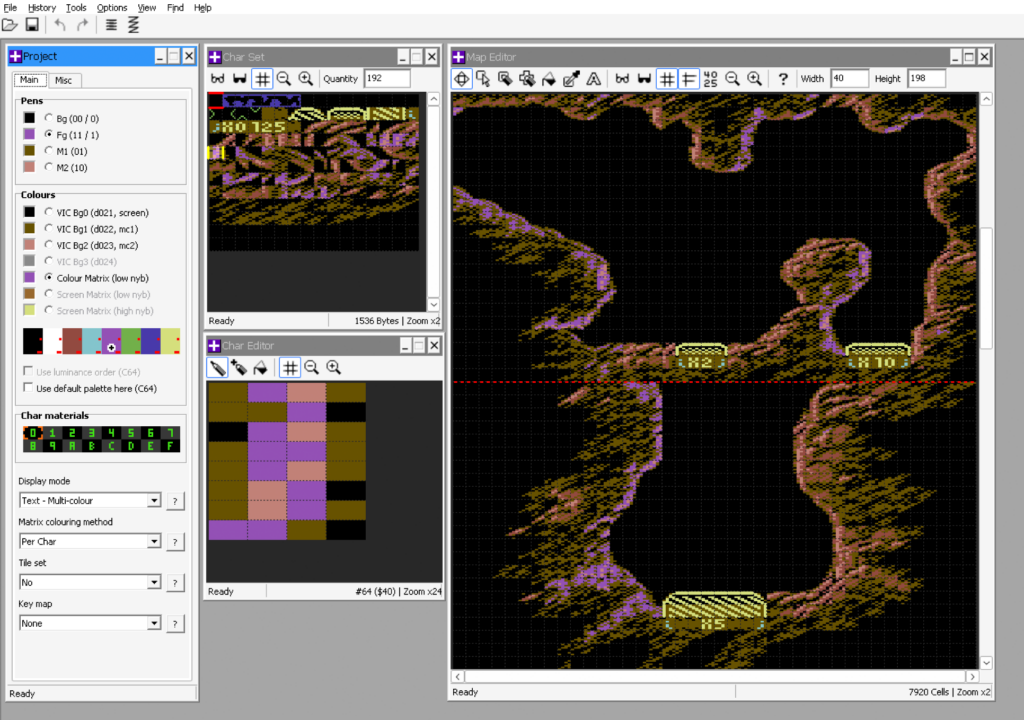
Task: Pick the green swatch in the colour palette
Action: (131, 340)
